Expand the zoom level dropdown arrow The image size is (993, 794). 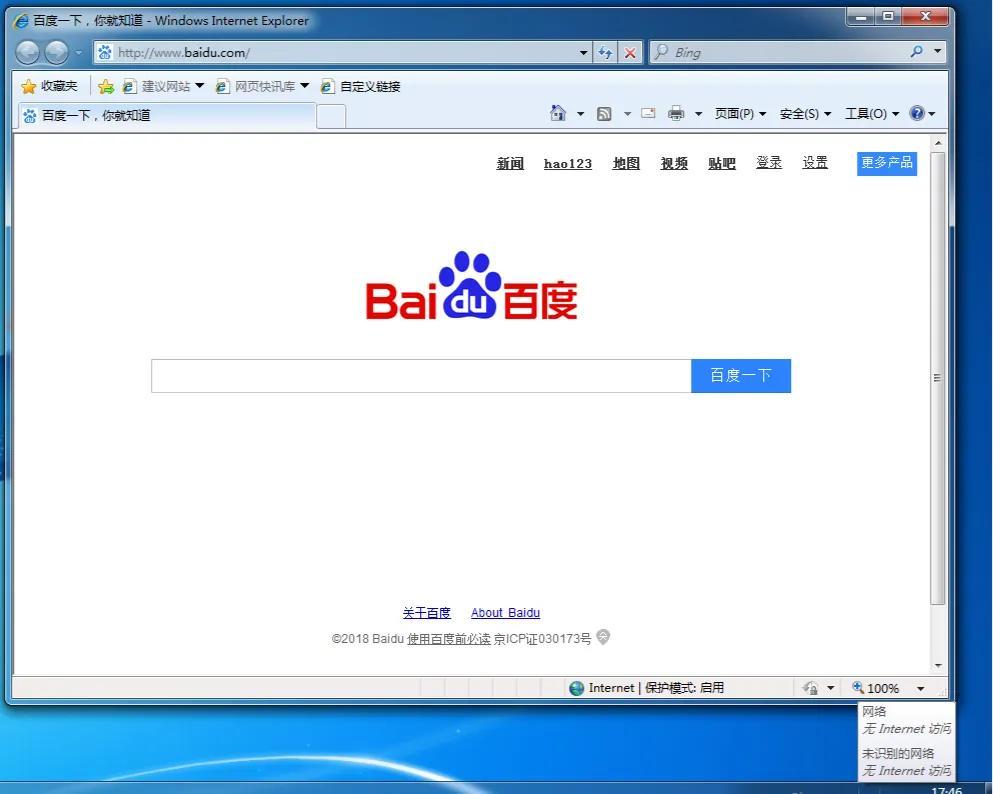[x=921, y=688]
